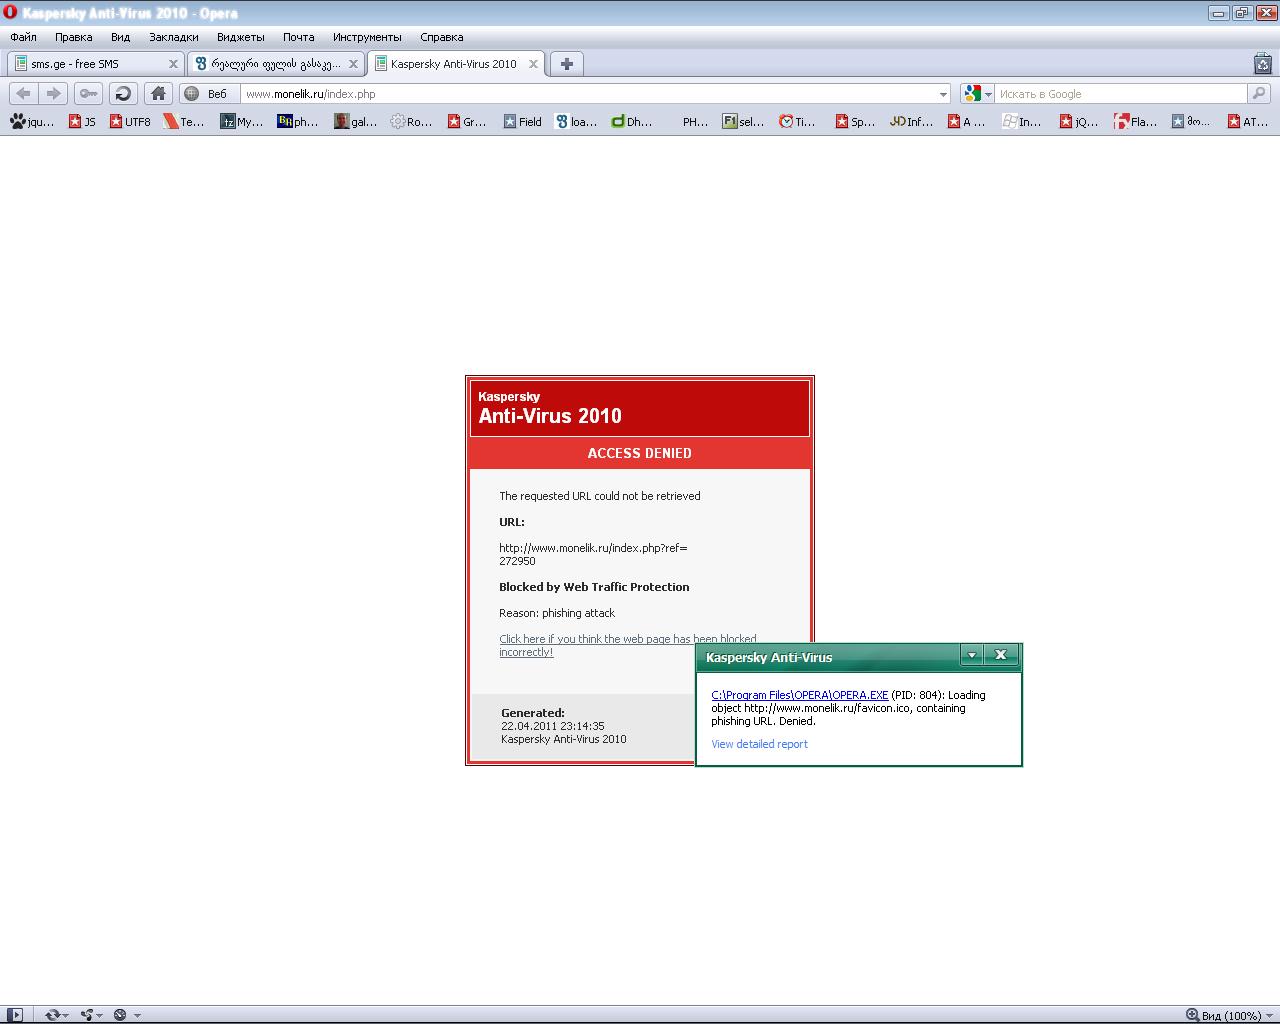Image resolution: width=1280 pixels, height=1024 pixels.
Task: Open the Правка menu
Action: click(x=74, y=37)
